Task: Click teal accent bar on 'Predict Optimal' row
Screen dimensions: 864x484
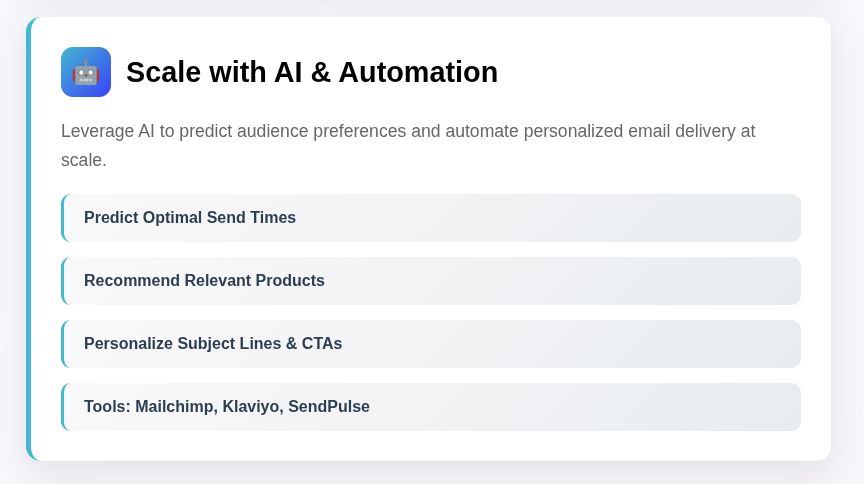Action: pos(63,218)
